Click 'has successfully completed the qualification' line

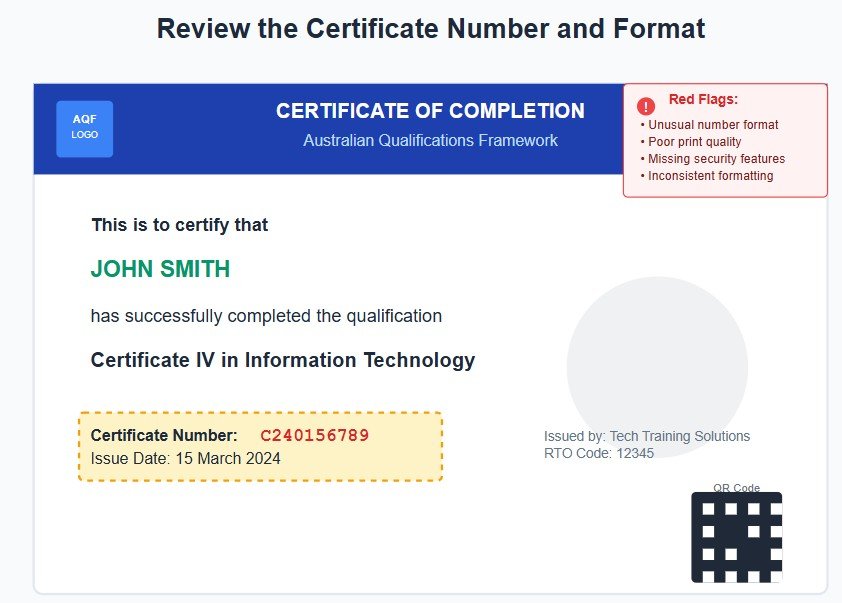[266, 316]
